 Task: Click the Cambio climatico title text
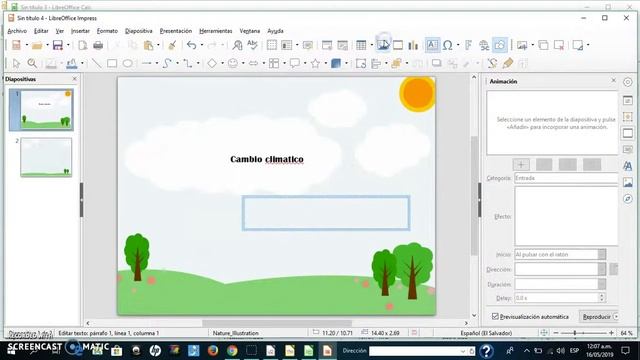[x=267, y=159]
